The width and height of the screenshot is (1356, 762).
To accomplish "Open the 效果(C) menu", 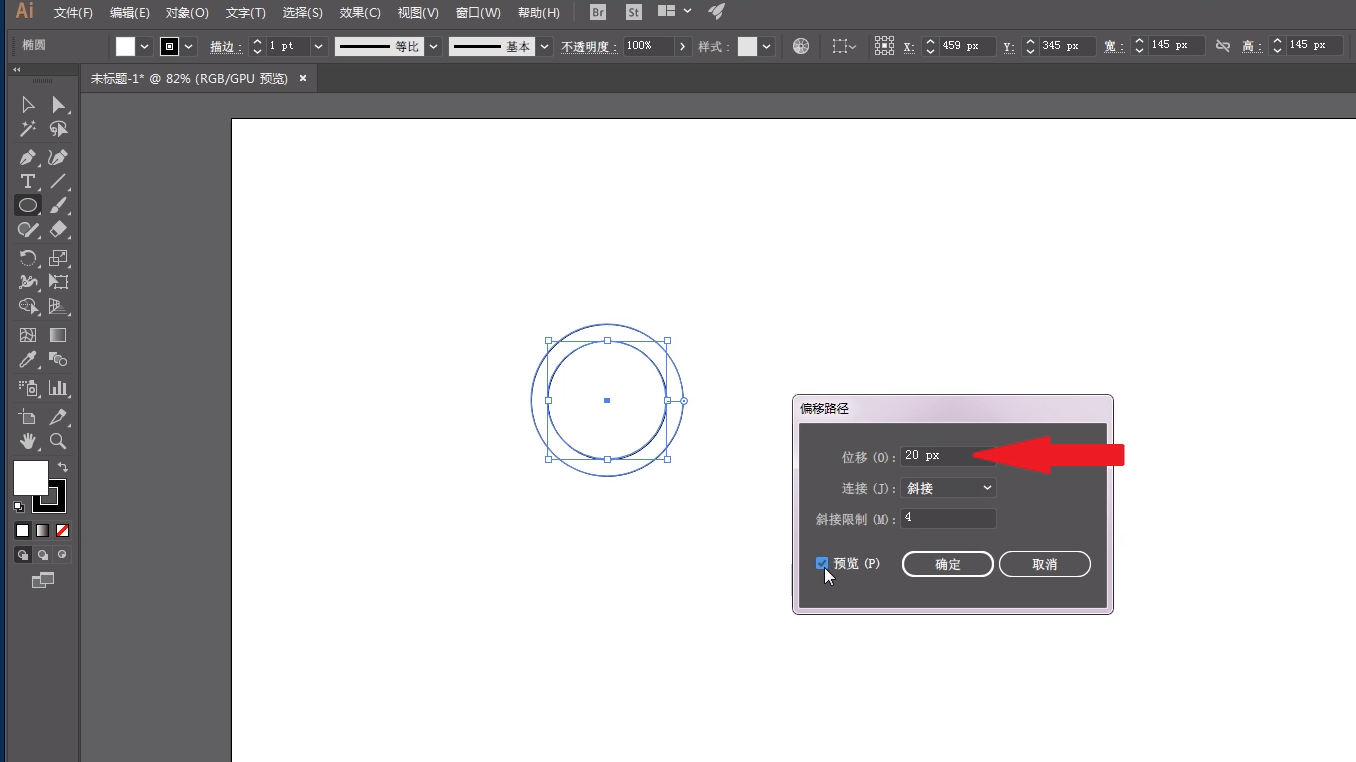I will tap(360, 13).
